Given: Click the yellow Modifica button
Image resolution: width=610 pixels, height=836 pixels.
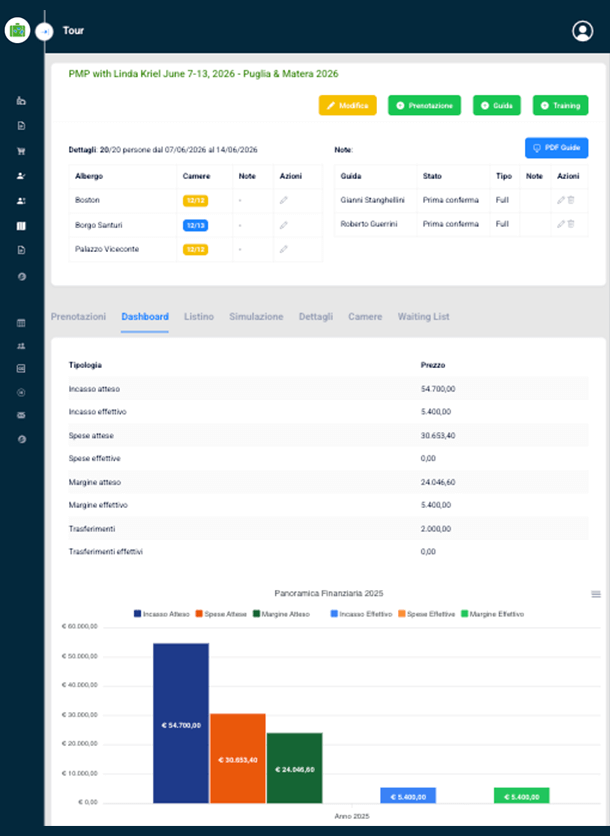Looking at the screenshot, I should coord(347,105).
